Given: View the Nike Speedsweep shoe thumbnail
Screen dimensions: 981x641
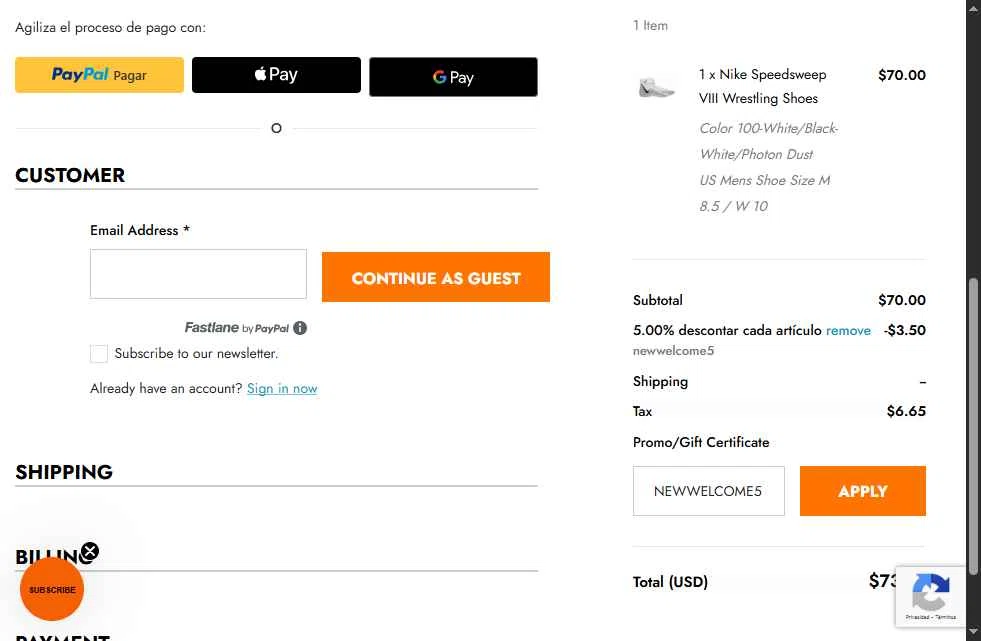Looking at the screenshot, I should click(x=656, y=86).
